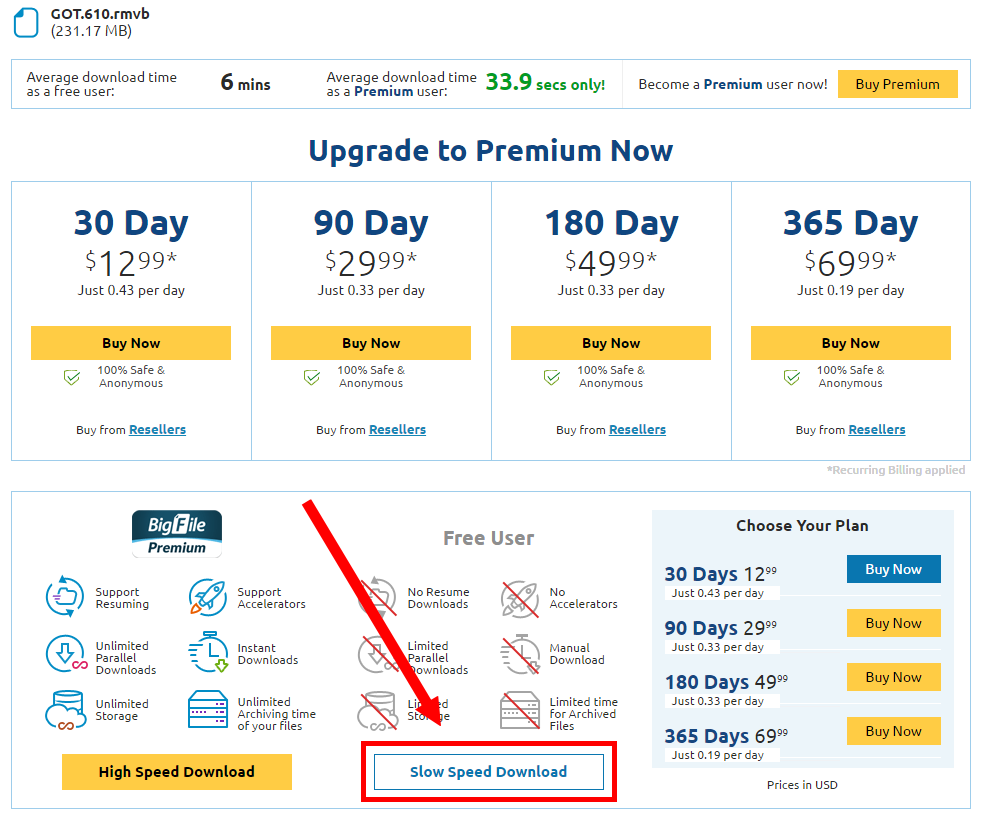Image resolution: width=984 pixels, height=814 pixels.
Task: Click blue Buy Now for 30 Days 12.99
Action: click(x=894, y=569)
